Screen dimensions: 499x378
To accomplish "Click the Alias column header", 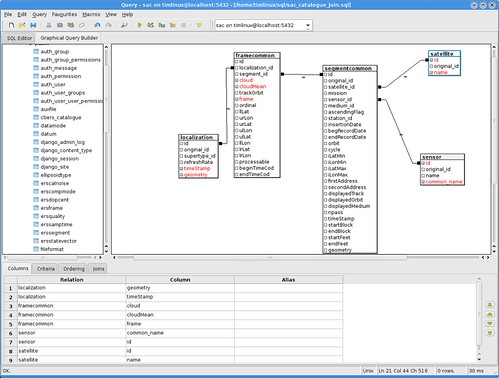I will 288,280.
